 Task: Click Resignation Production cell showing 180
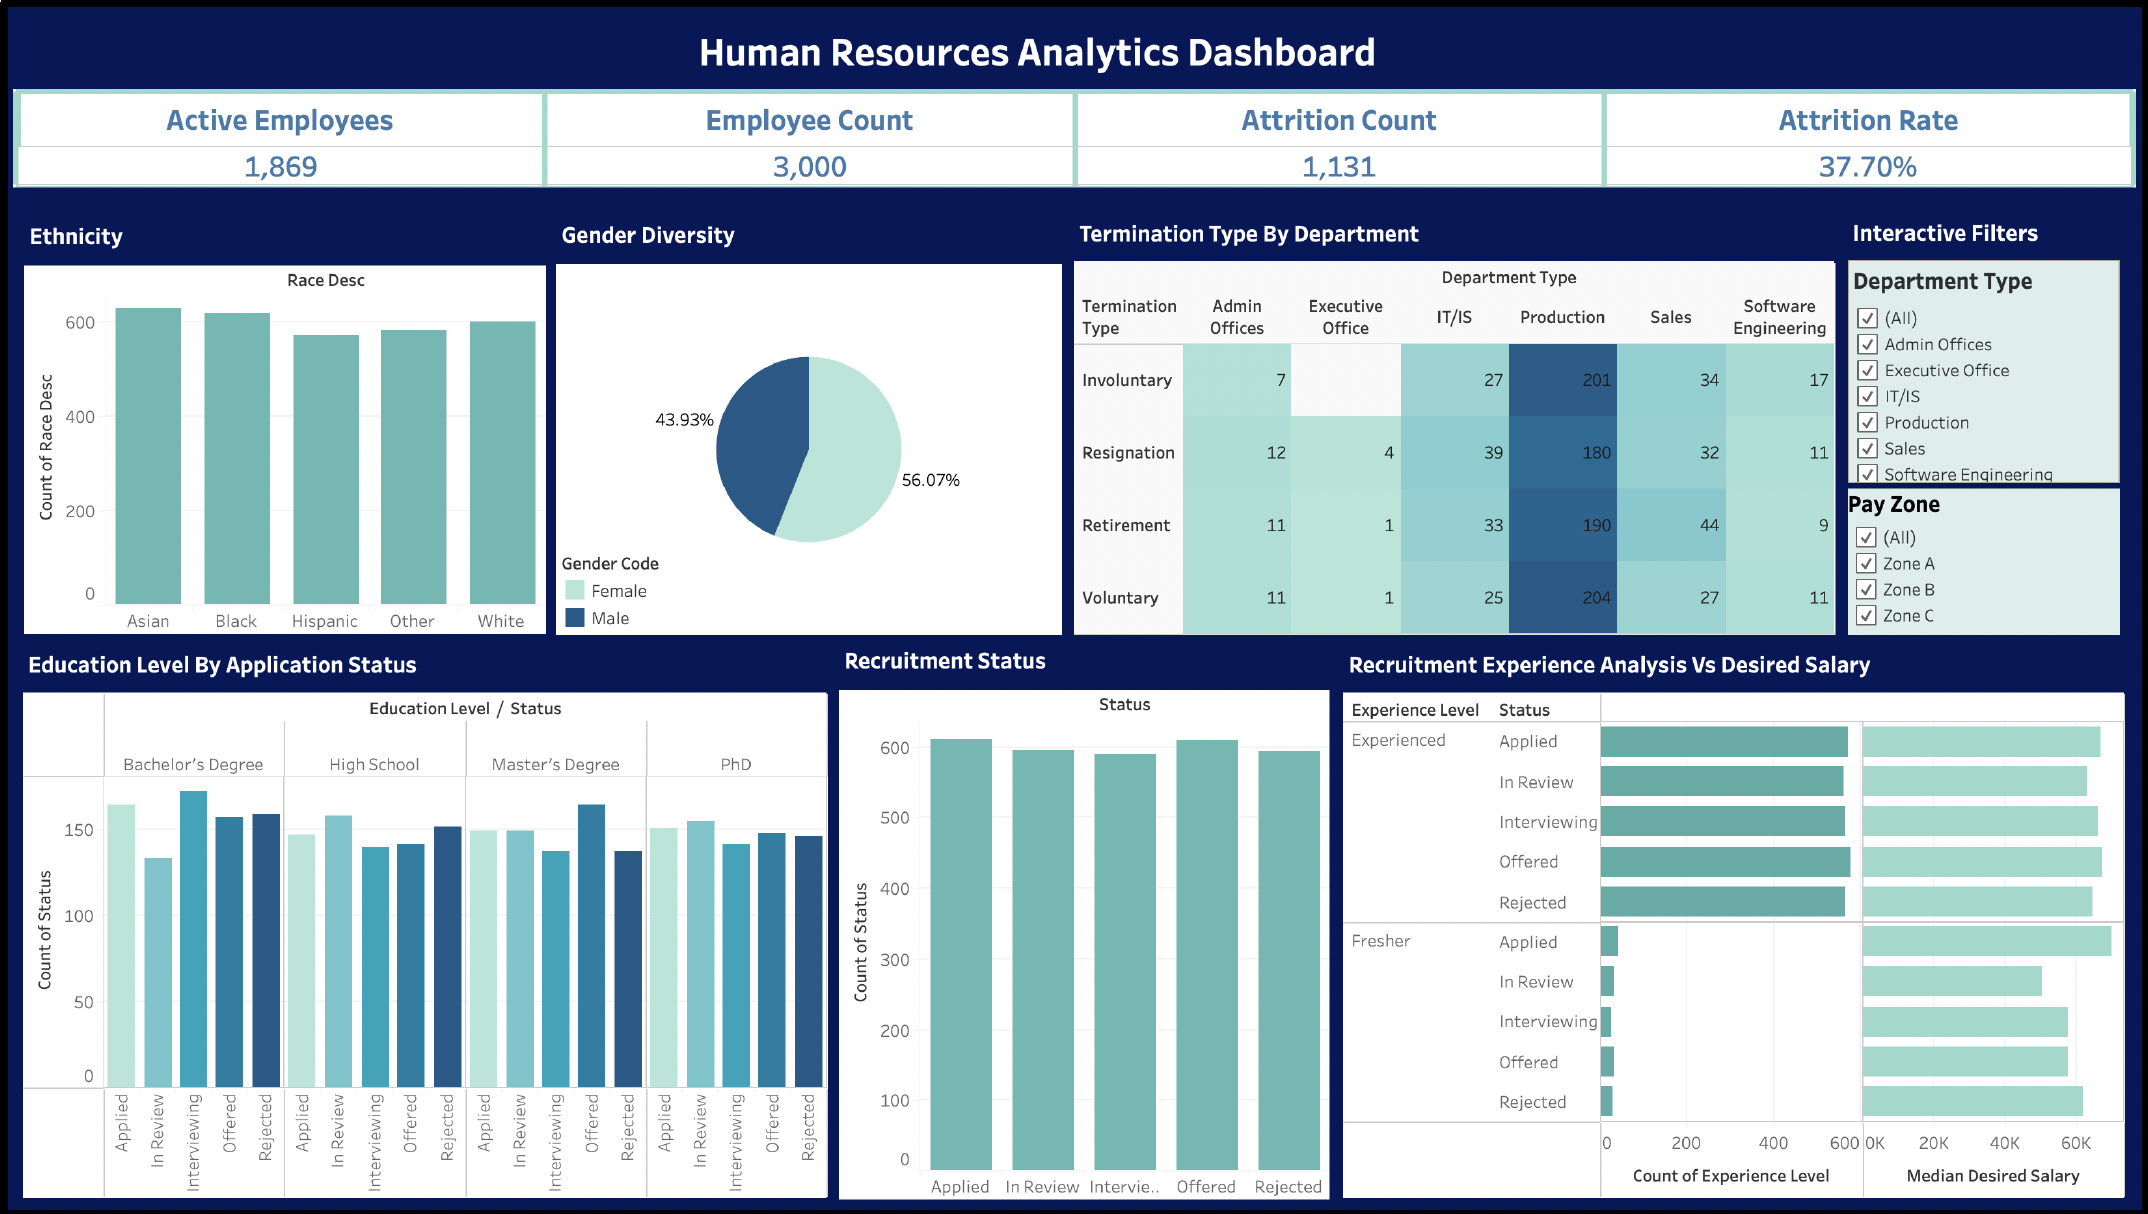click(x=1563, y=452)
